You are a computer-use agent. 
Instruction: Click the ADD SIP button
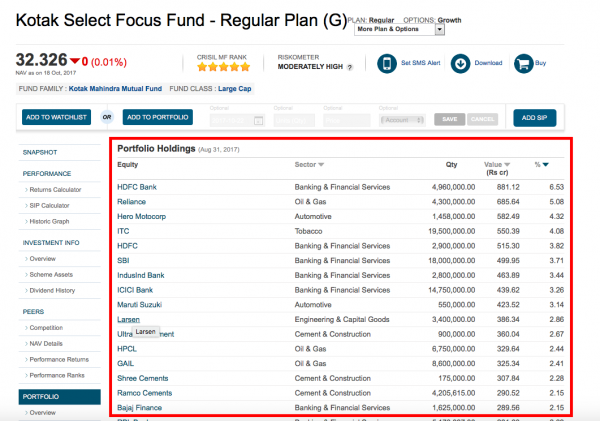click(535, 118)
